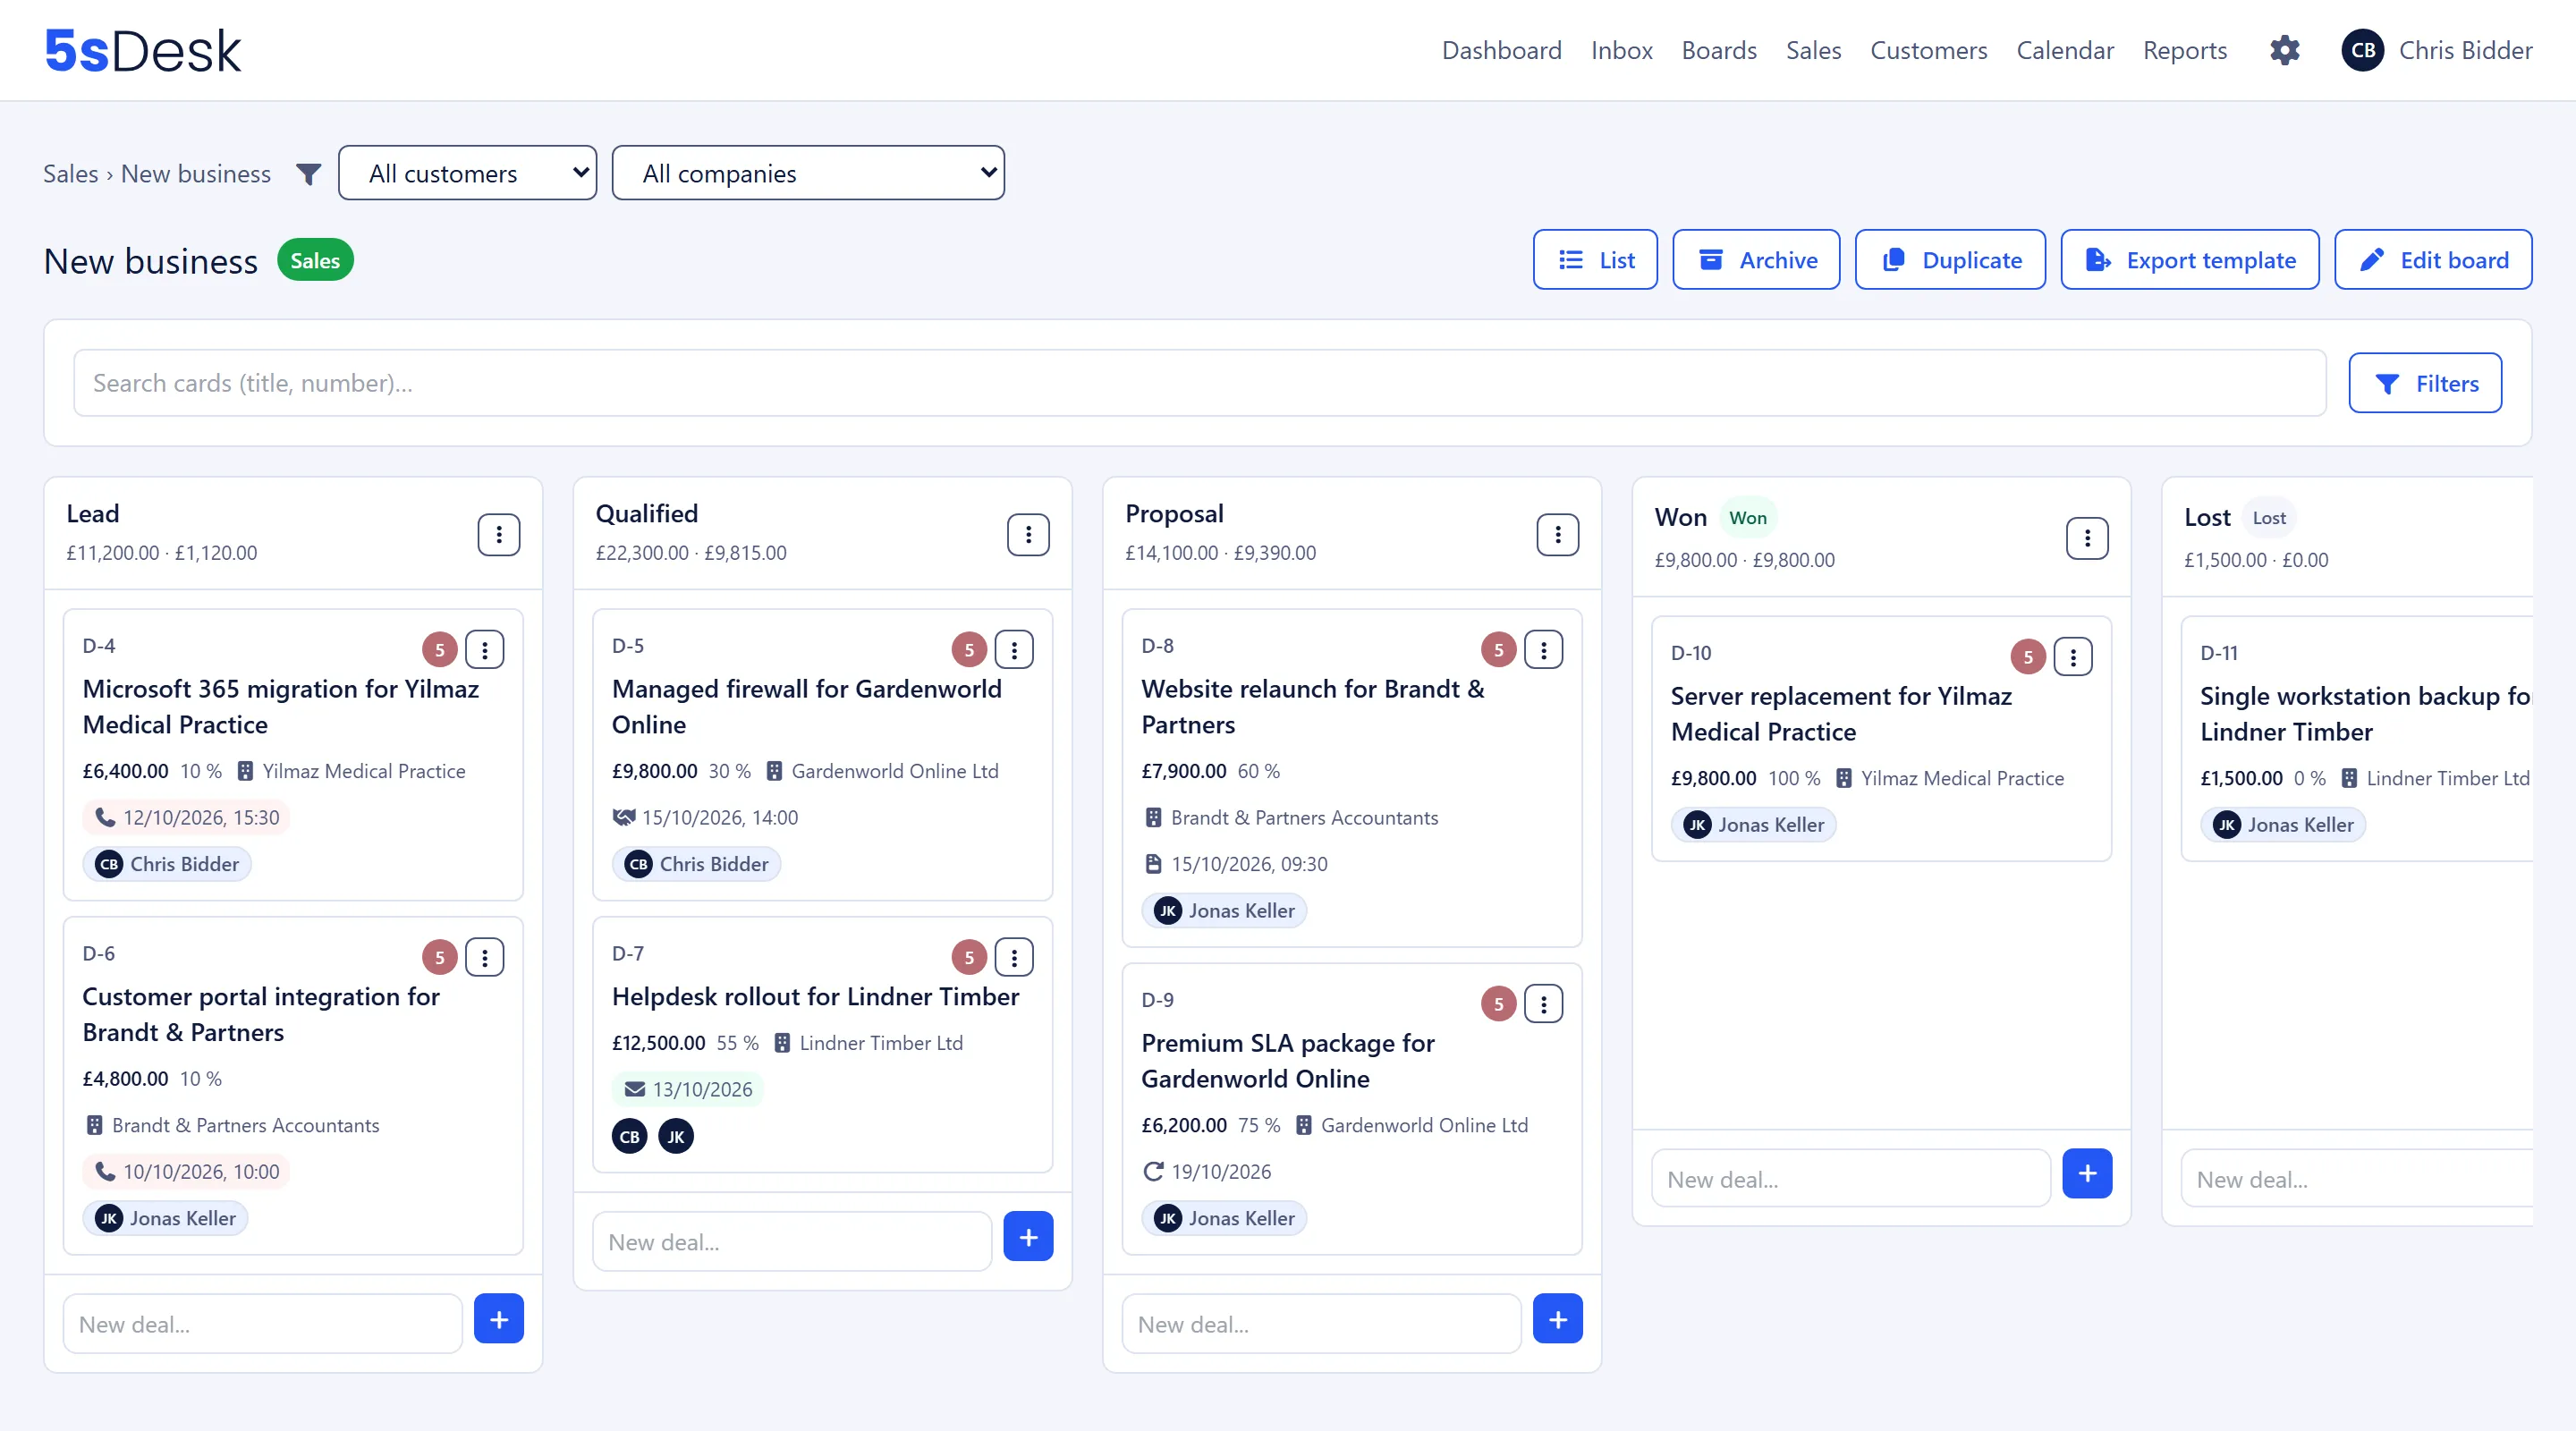Click the red 5 badge on D-6

439,957
